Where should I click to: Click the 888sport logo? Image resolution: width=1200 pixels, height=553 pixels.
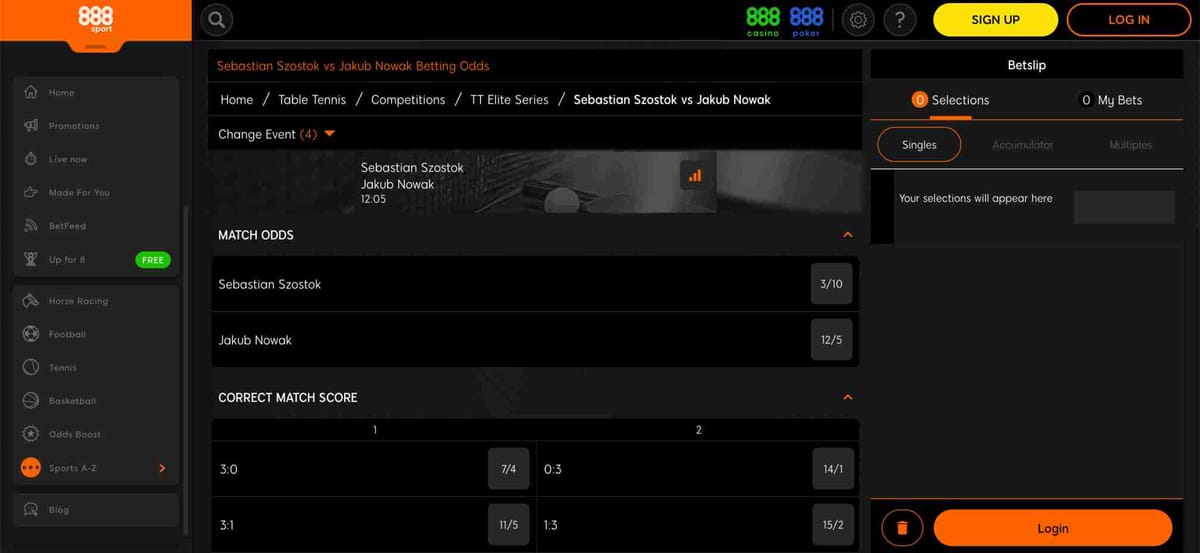(x=96, y=20)
